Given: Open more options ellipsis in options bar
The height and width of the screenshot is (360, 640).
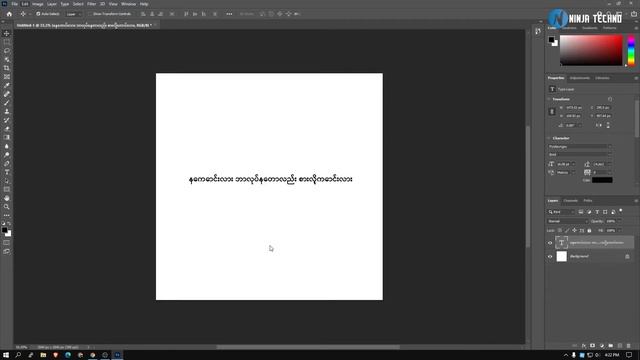Looking at the screenshot, I should click(x=229, y=14).
